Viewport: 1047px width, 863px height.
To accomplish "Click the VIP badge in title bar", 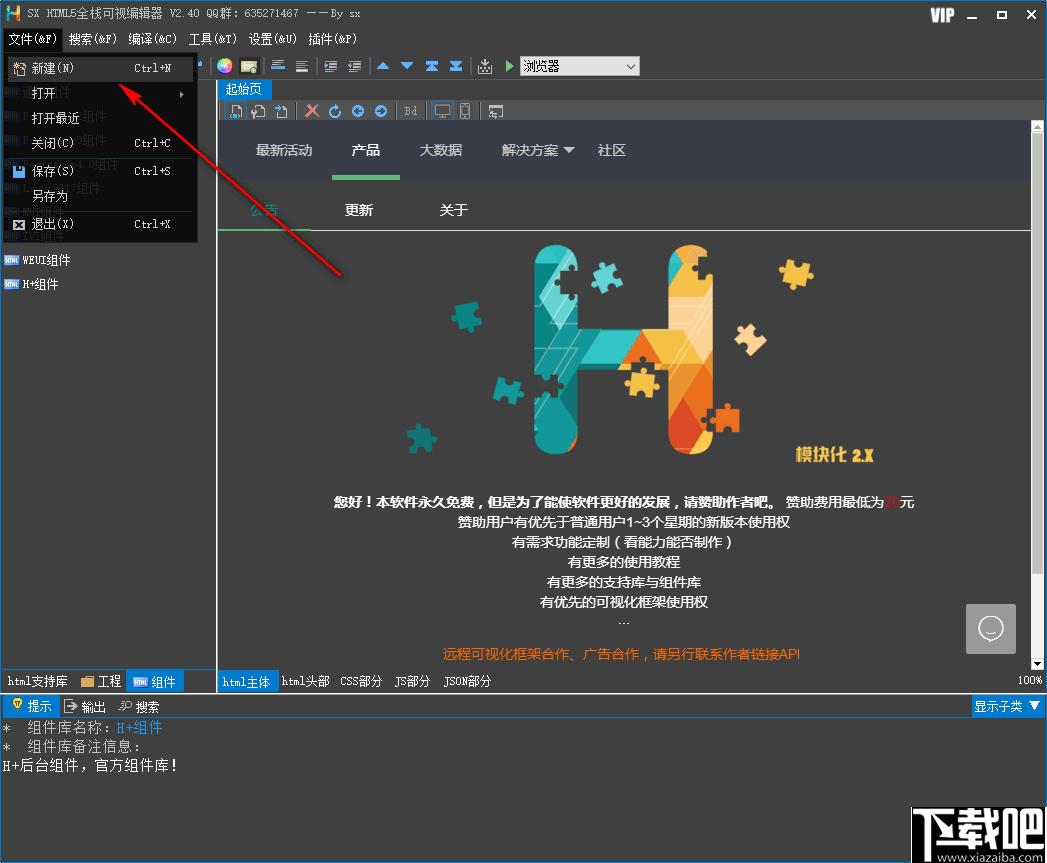I will point(942,15).
